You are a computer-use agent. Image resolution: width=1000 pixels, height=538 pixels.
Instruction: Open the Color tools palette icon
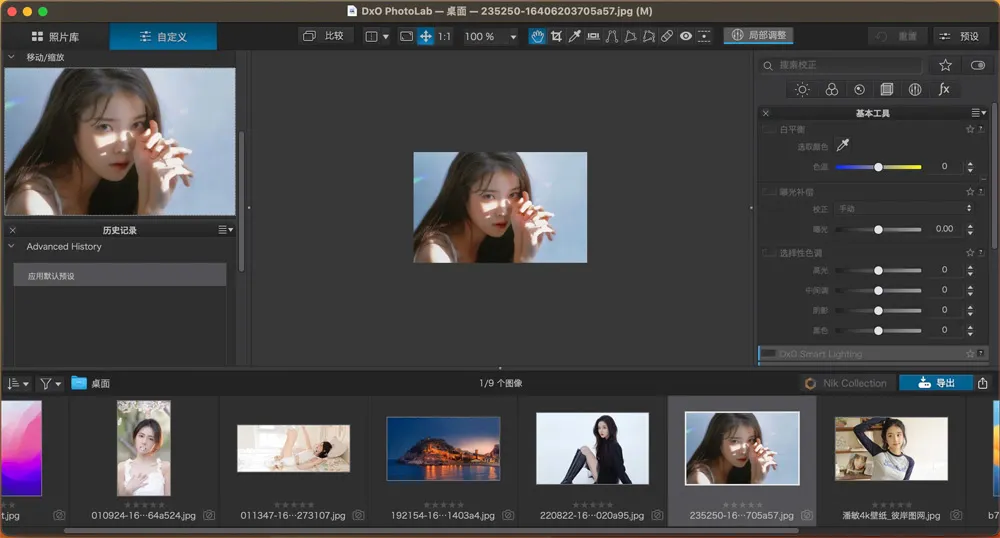click(x=831, y=89)
